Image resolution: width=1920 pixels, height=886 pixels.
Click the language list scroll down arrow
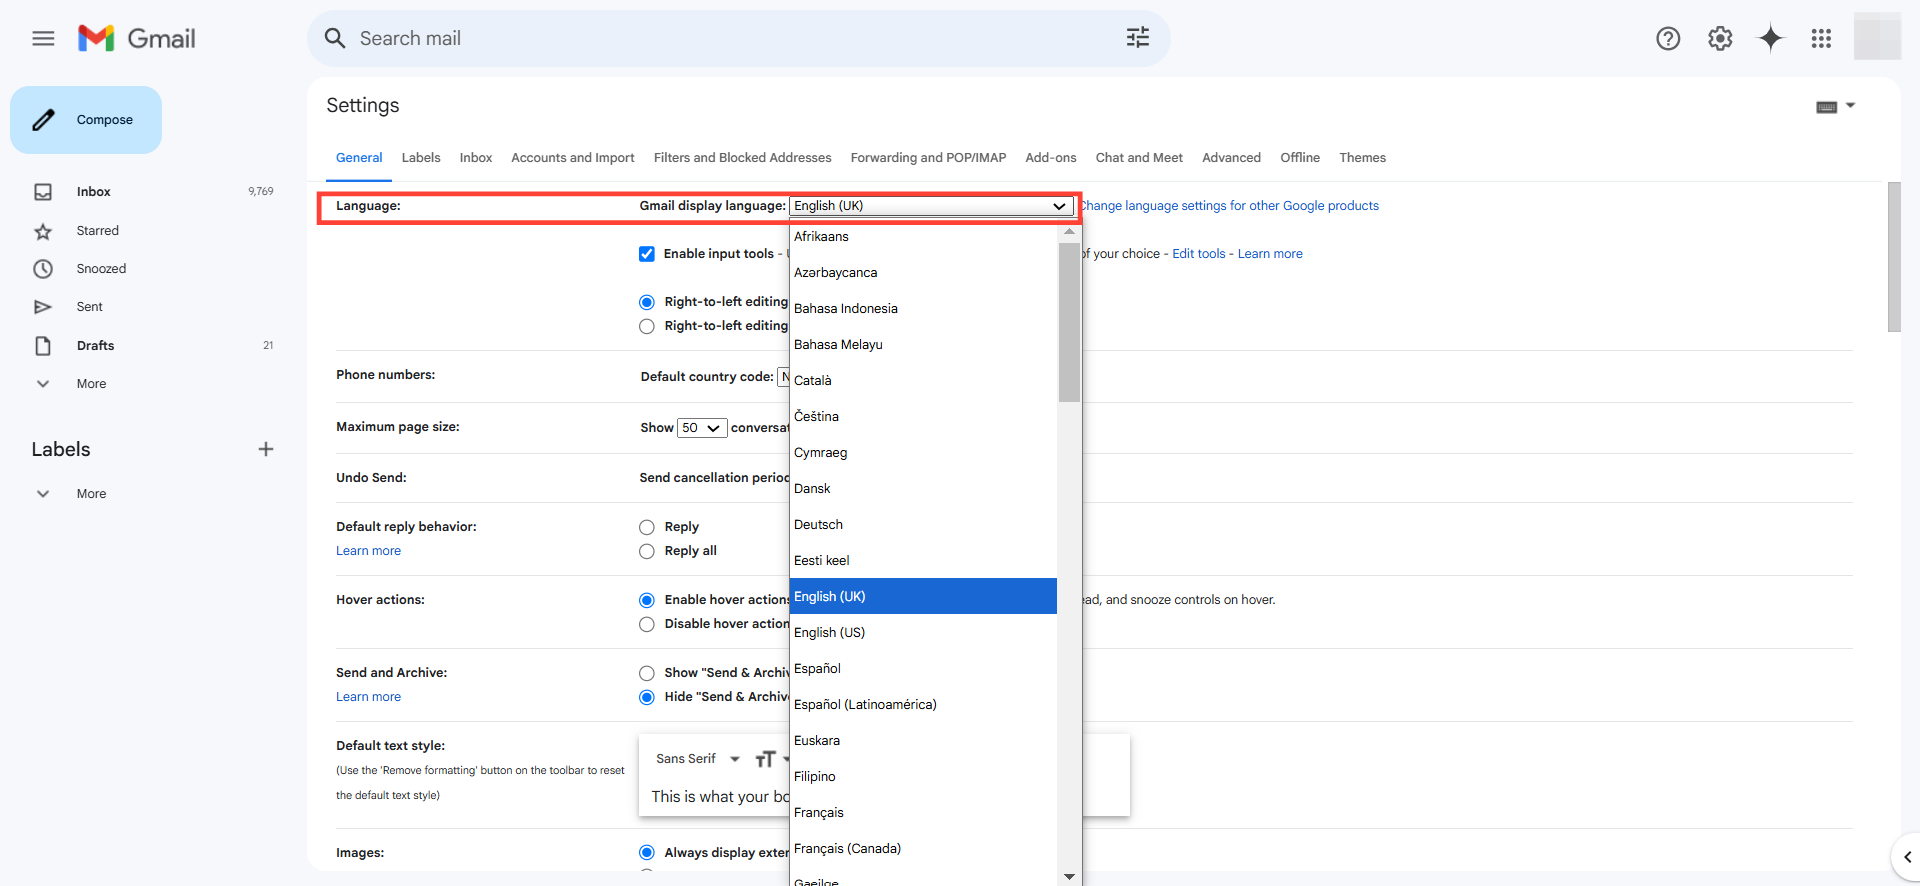click(1069, 876)
